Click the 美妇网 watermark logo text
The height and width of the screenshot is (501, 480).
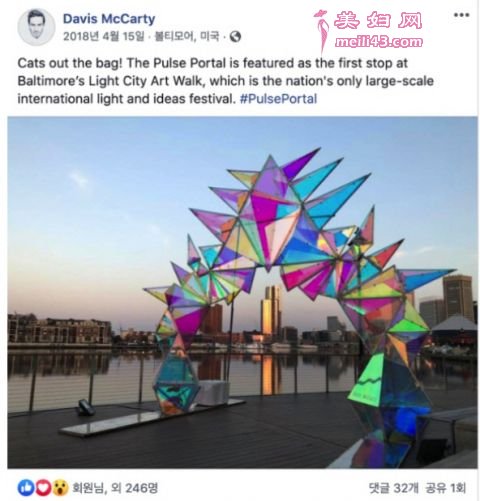(x=378, y=20)
